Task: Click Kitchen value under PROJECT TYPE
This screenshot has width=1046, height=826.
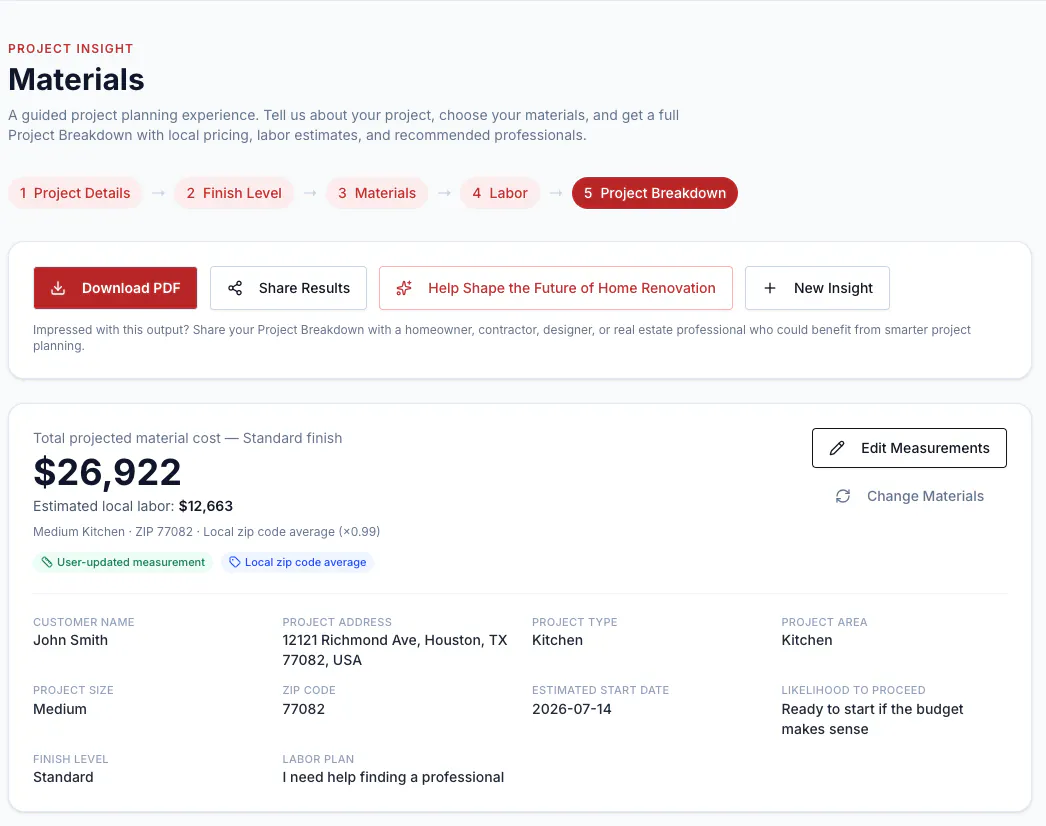Action: pos(558,641)
